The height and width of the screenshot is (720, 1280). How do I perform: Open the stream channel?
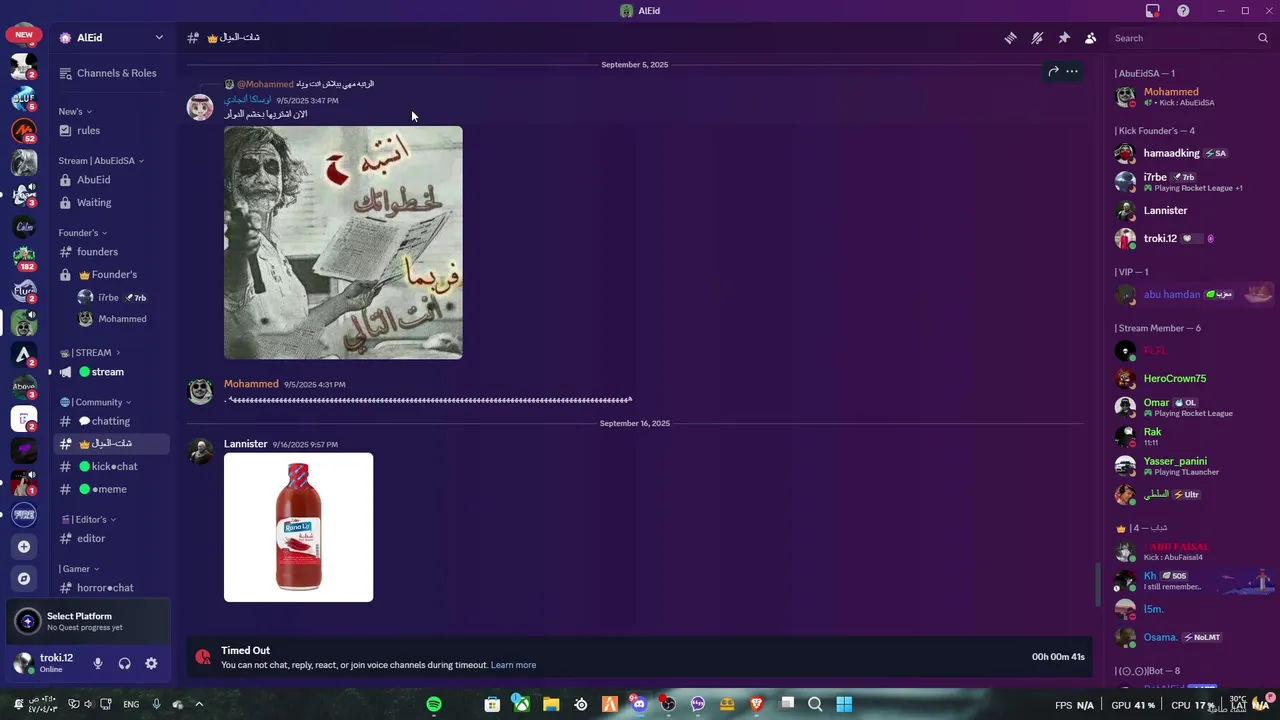pos(111,372)
